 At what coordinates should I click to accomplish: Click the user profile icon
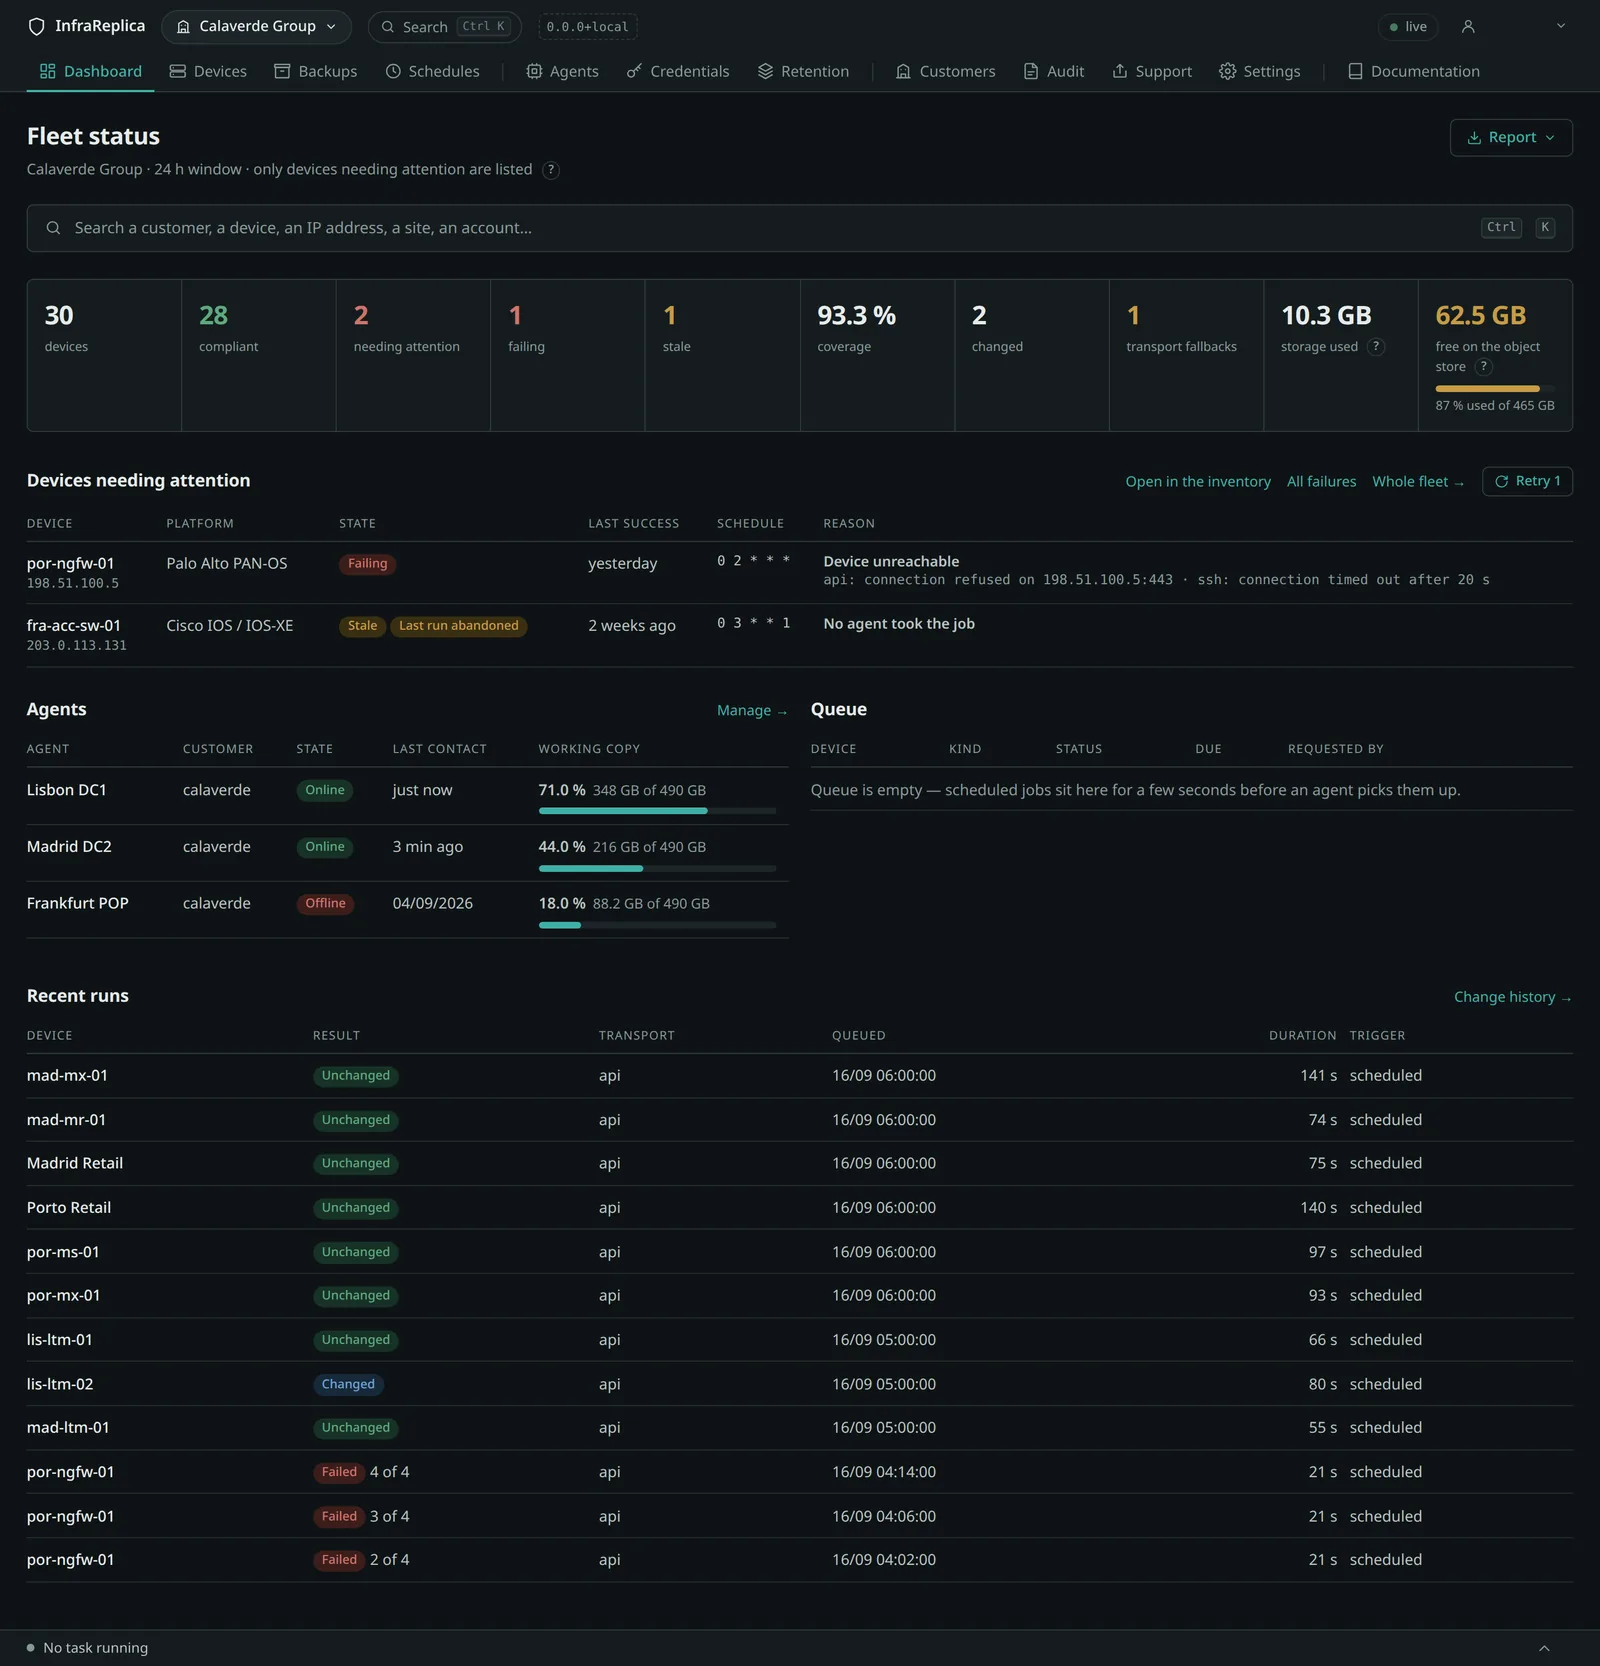(1468, 27)
